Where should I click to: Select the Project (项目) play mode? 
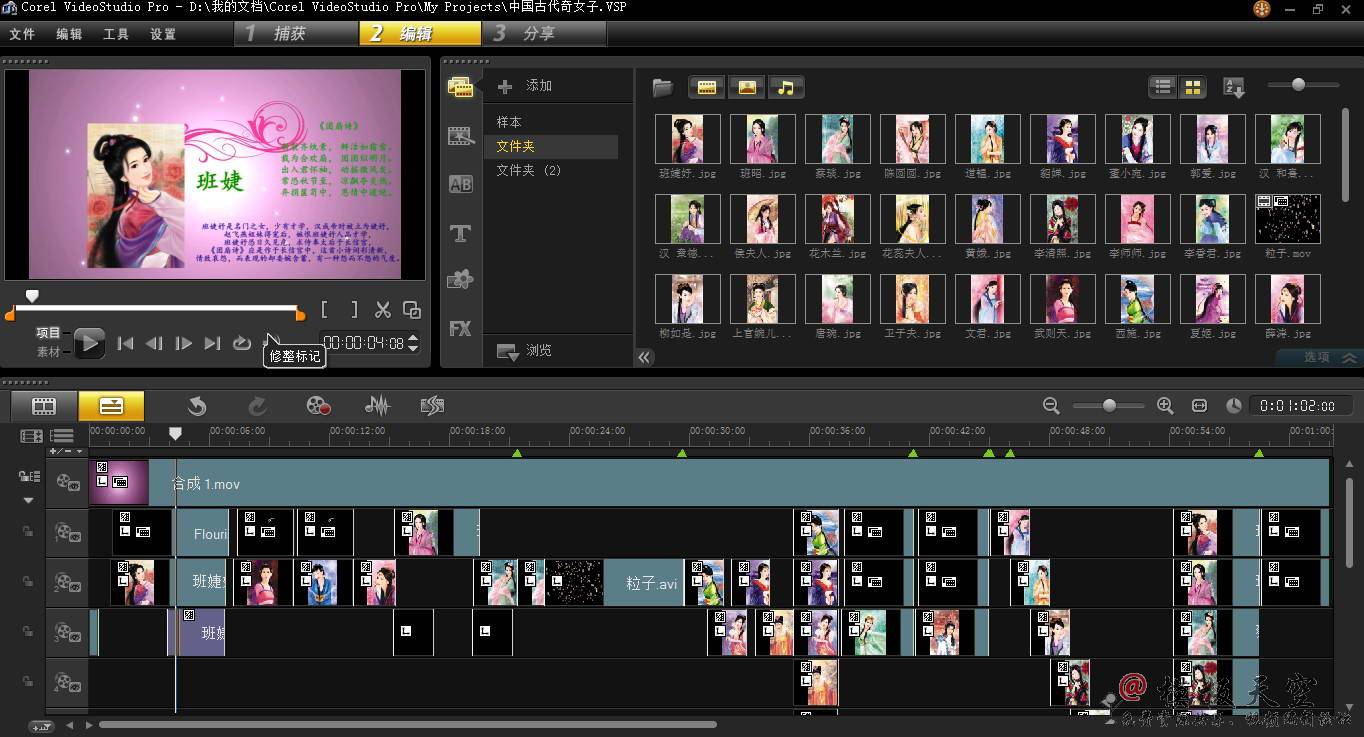tap(48, 332)
